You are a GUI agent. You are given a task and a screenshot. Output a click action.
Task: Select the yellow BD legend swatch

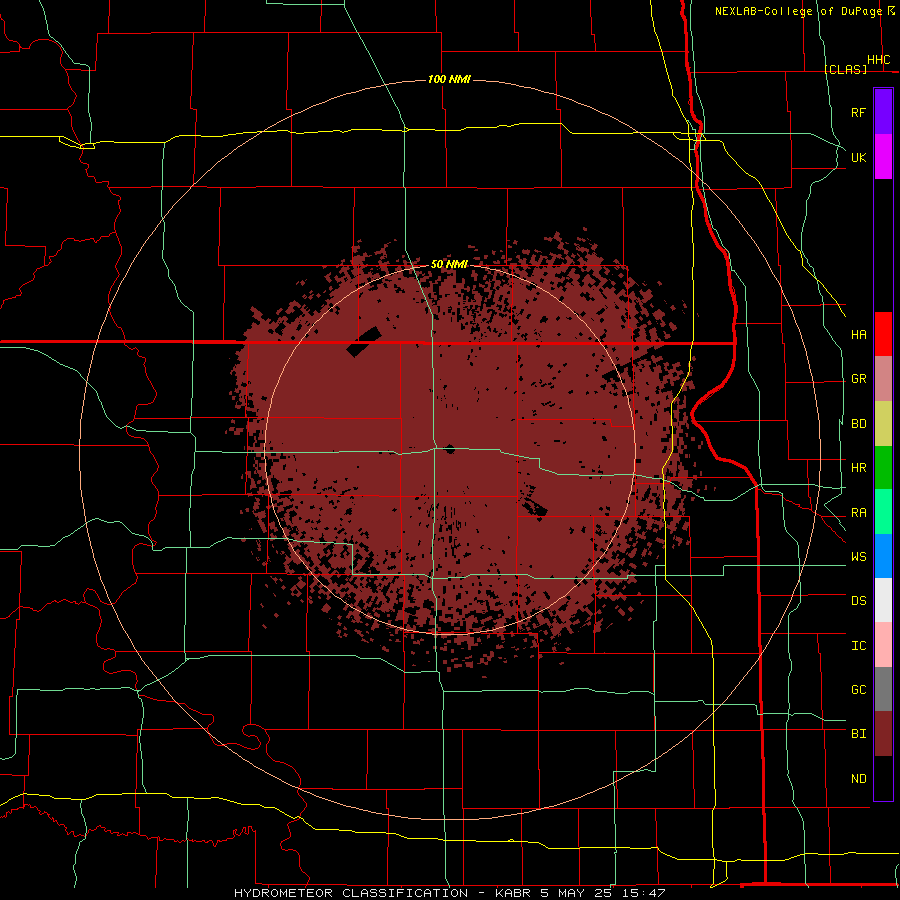(x=883, y=424)
